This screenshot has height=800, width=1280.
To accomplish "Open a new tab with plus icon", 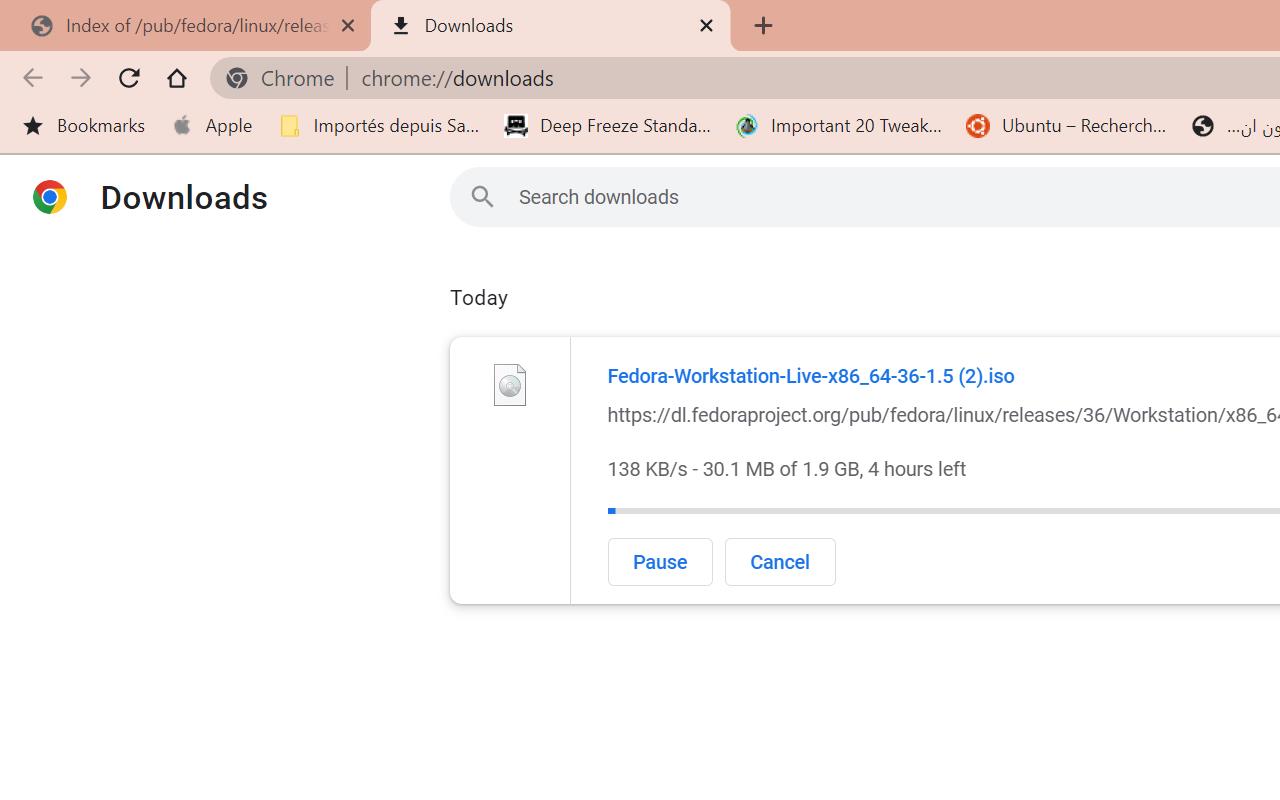I will click(x=763, y=26).
